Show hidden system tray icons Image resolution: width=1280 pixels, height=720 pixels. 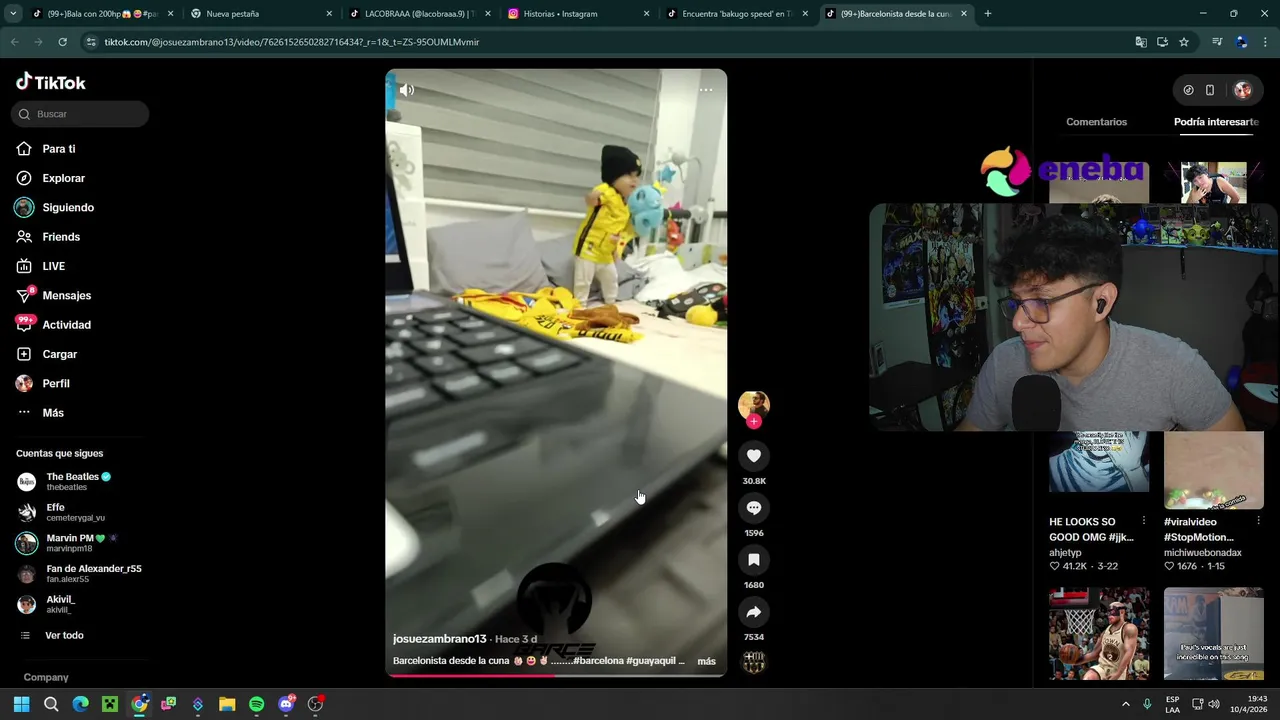click(1125, 704)
